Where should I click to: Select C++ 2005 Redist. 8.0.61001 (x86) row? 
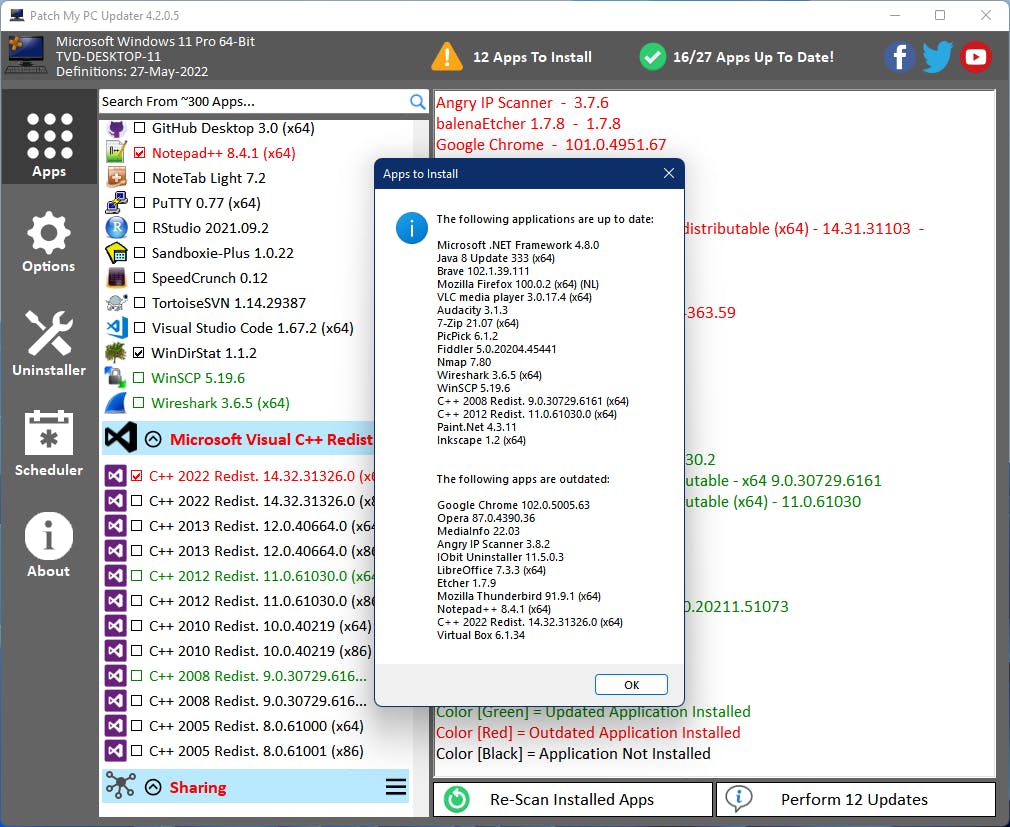point(256,751)
